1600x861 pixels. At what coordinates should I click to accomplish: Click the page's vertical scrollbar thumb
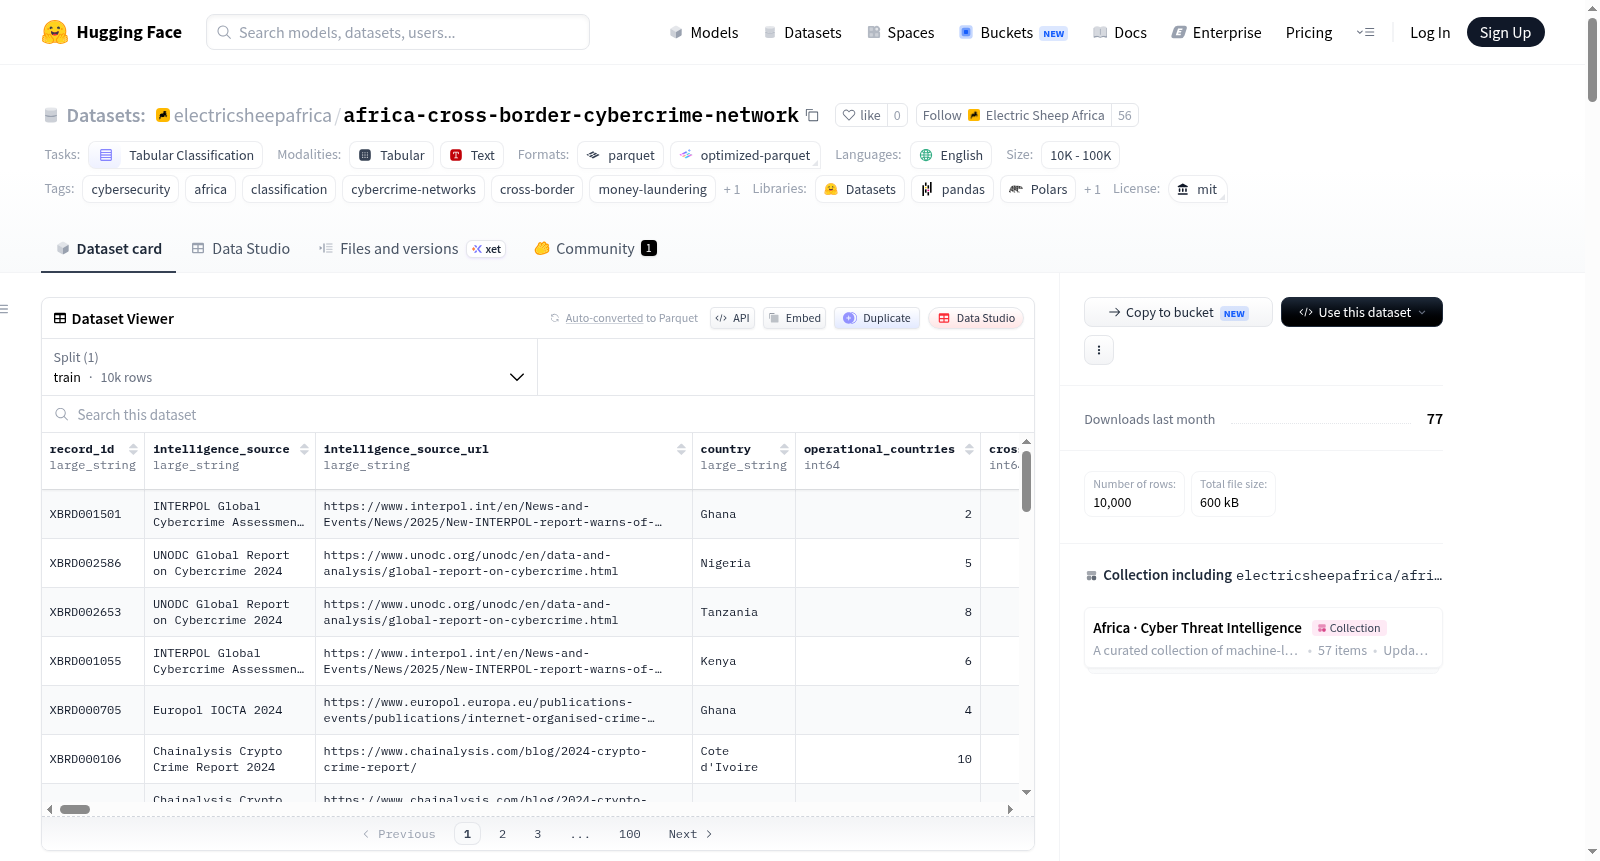[1592, 60]
